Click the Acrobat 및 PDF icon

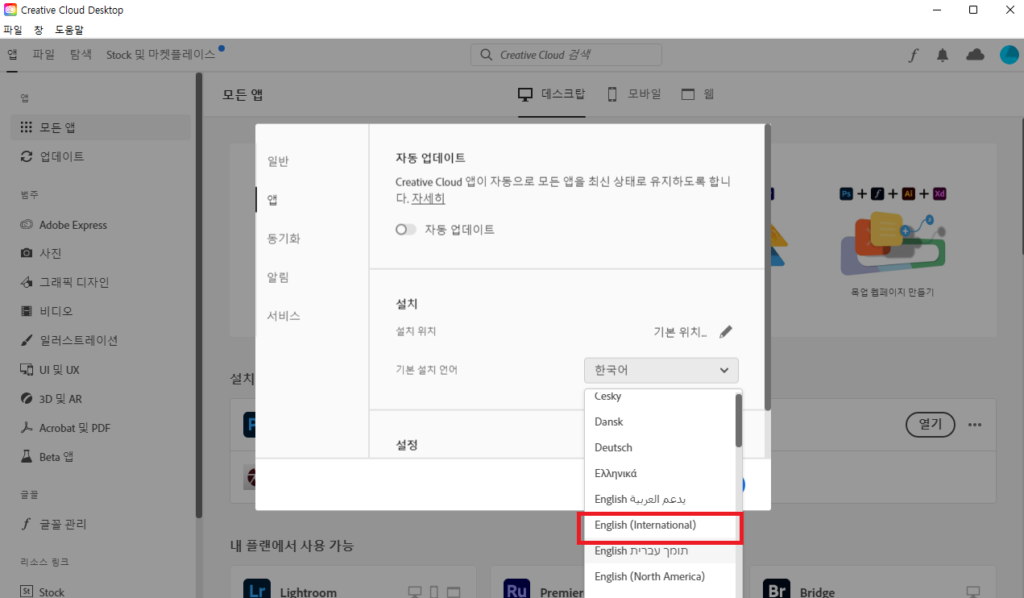click(26, 428)
